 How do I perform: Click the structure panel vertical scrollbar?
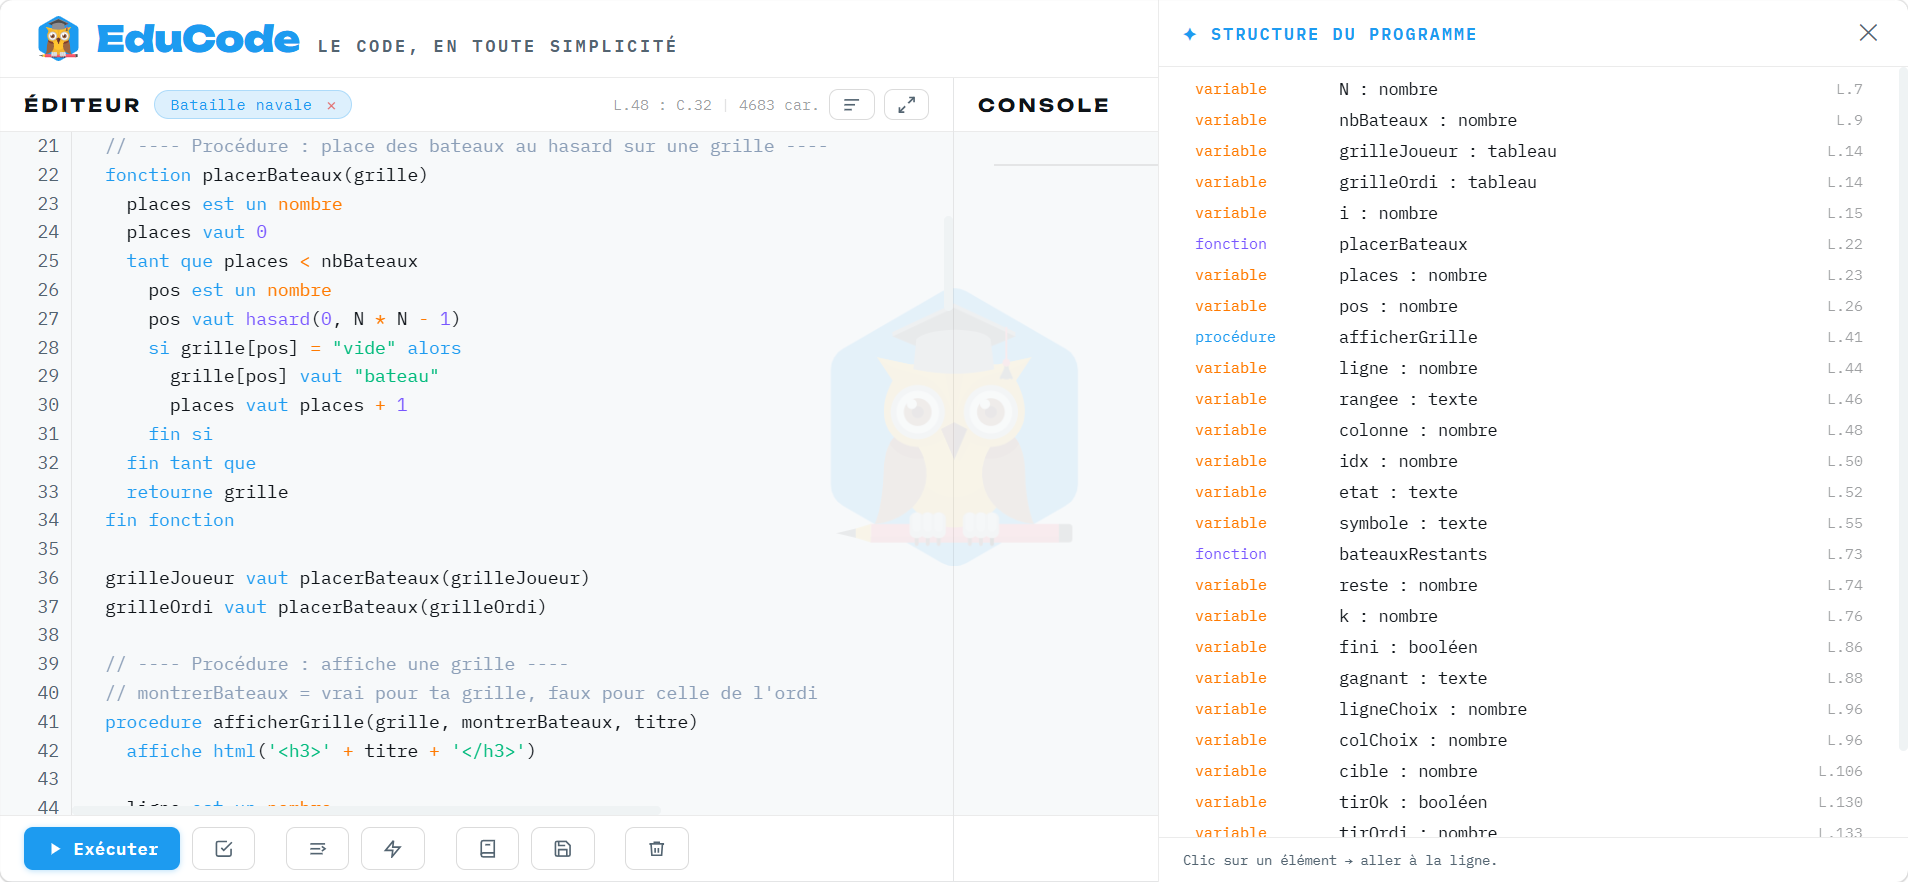[x=1903, y=410]
